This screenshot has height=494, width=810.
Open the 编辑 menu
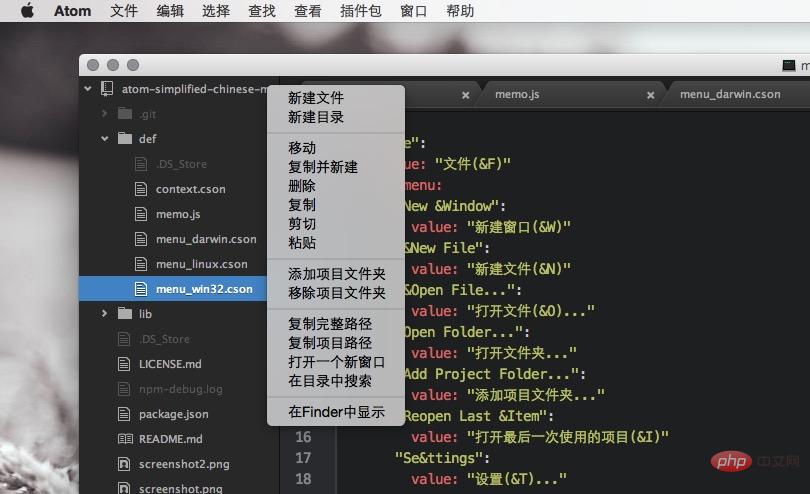tap(170, 11)
